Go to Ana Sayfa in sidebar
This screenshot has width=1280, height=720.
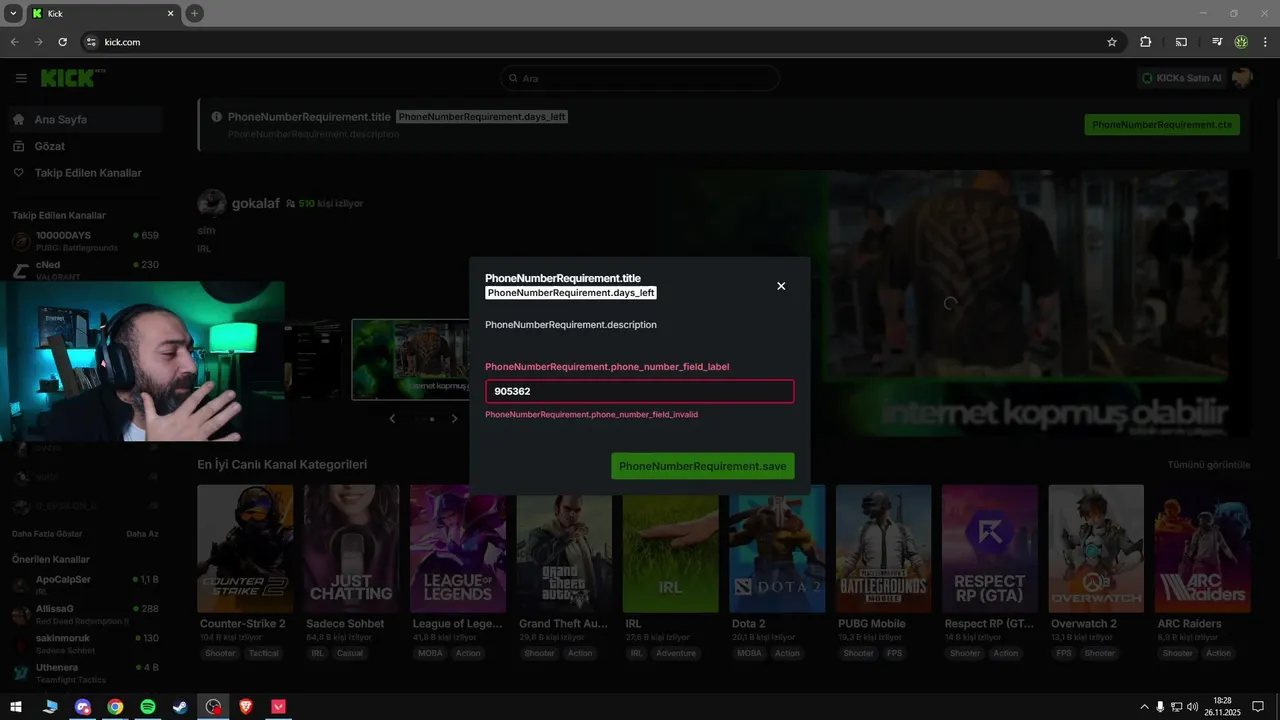click(x=84, y=119)
